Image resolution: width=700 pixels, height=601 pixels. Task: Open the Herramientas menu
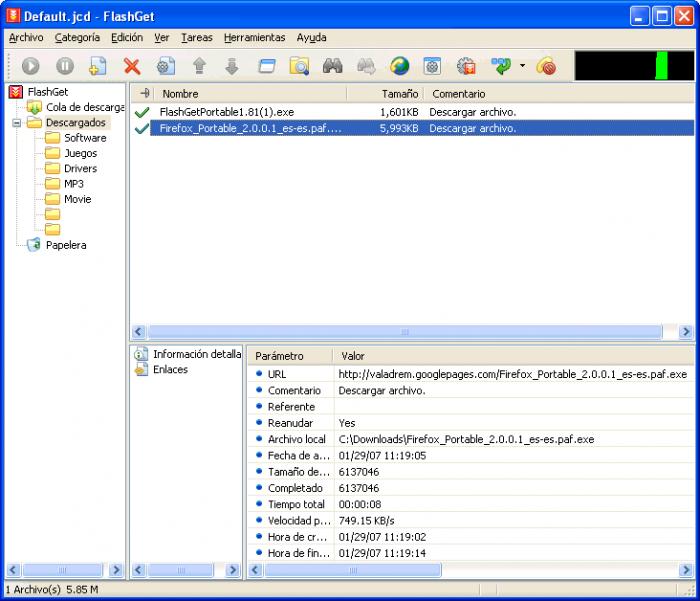click(254, 37)
